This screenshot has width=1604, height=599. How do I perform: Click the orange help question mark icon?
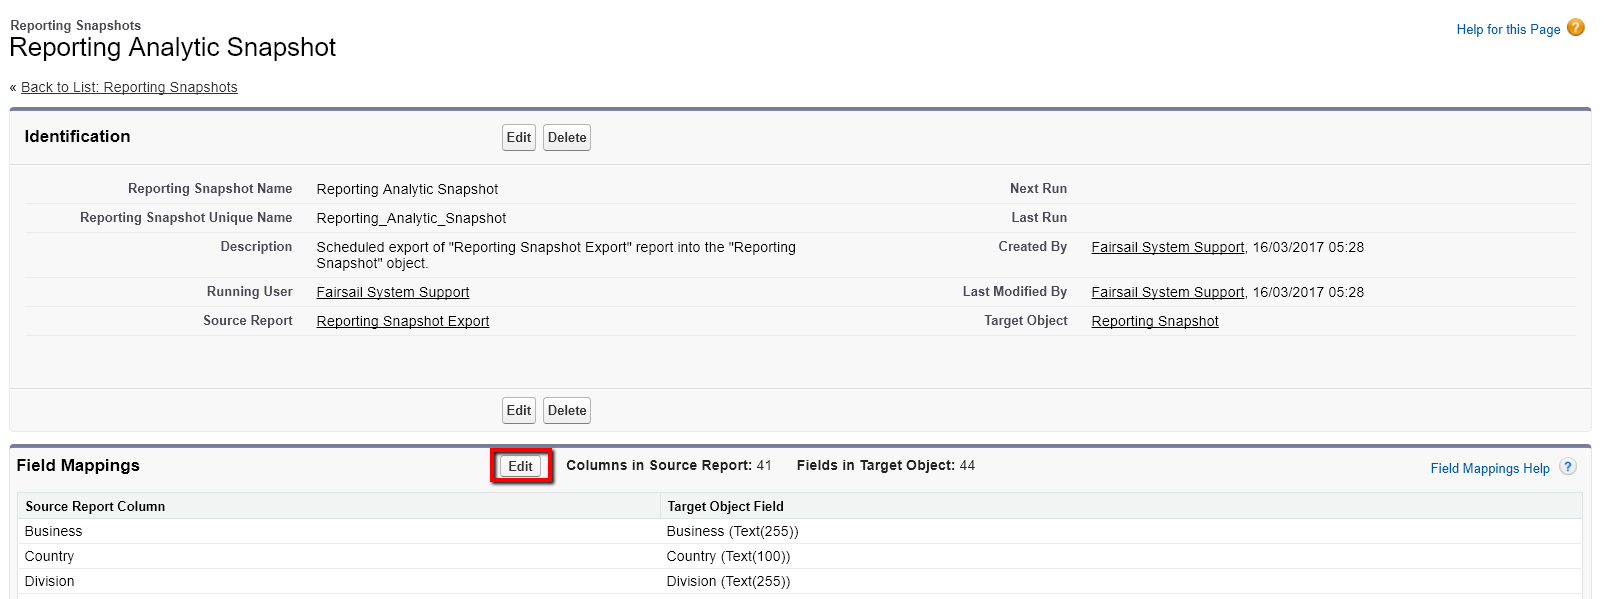(1575, 28)
